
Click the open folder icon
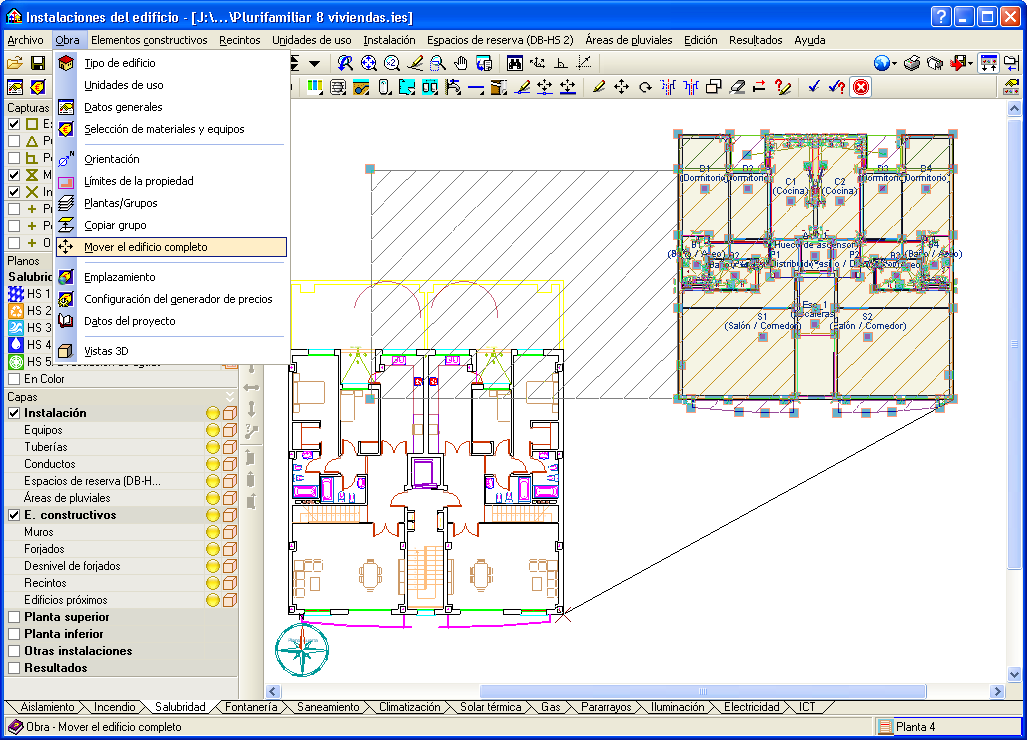tap(15, 63)
